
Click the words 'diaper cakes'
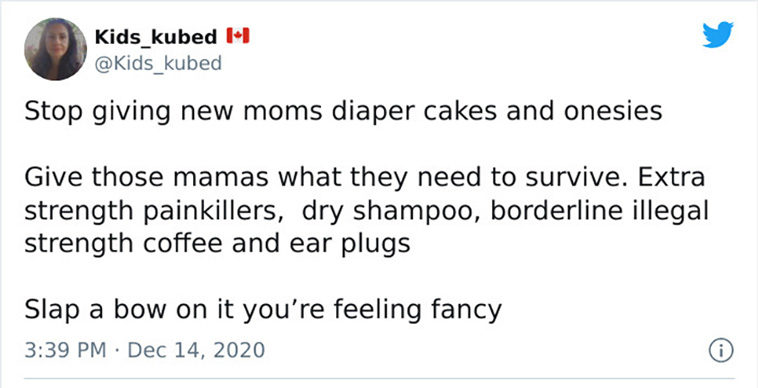click(414, 112)
